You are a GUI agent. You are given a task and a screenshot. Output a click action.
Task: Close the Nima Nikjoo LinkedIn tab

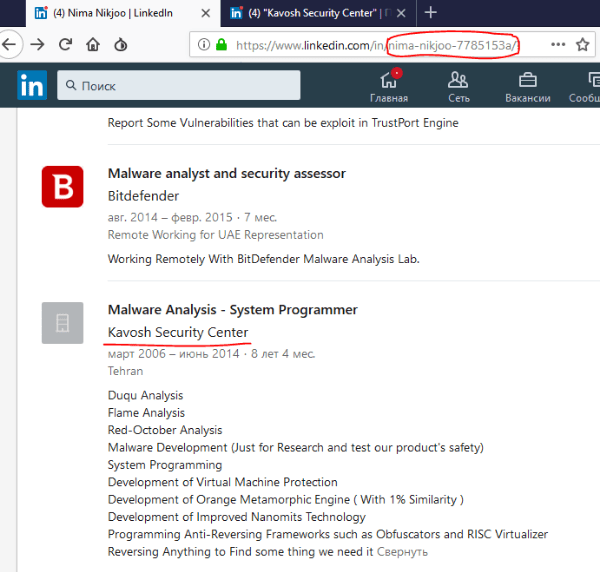tap(205, 13)
